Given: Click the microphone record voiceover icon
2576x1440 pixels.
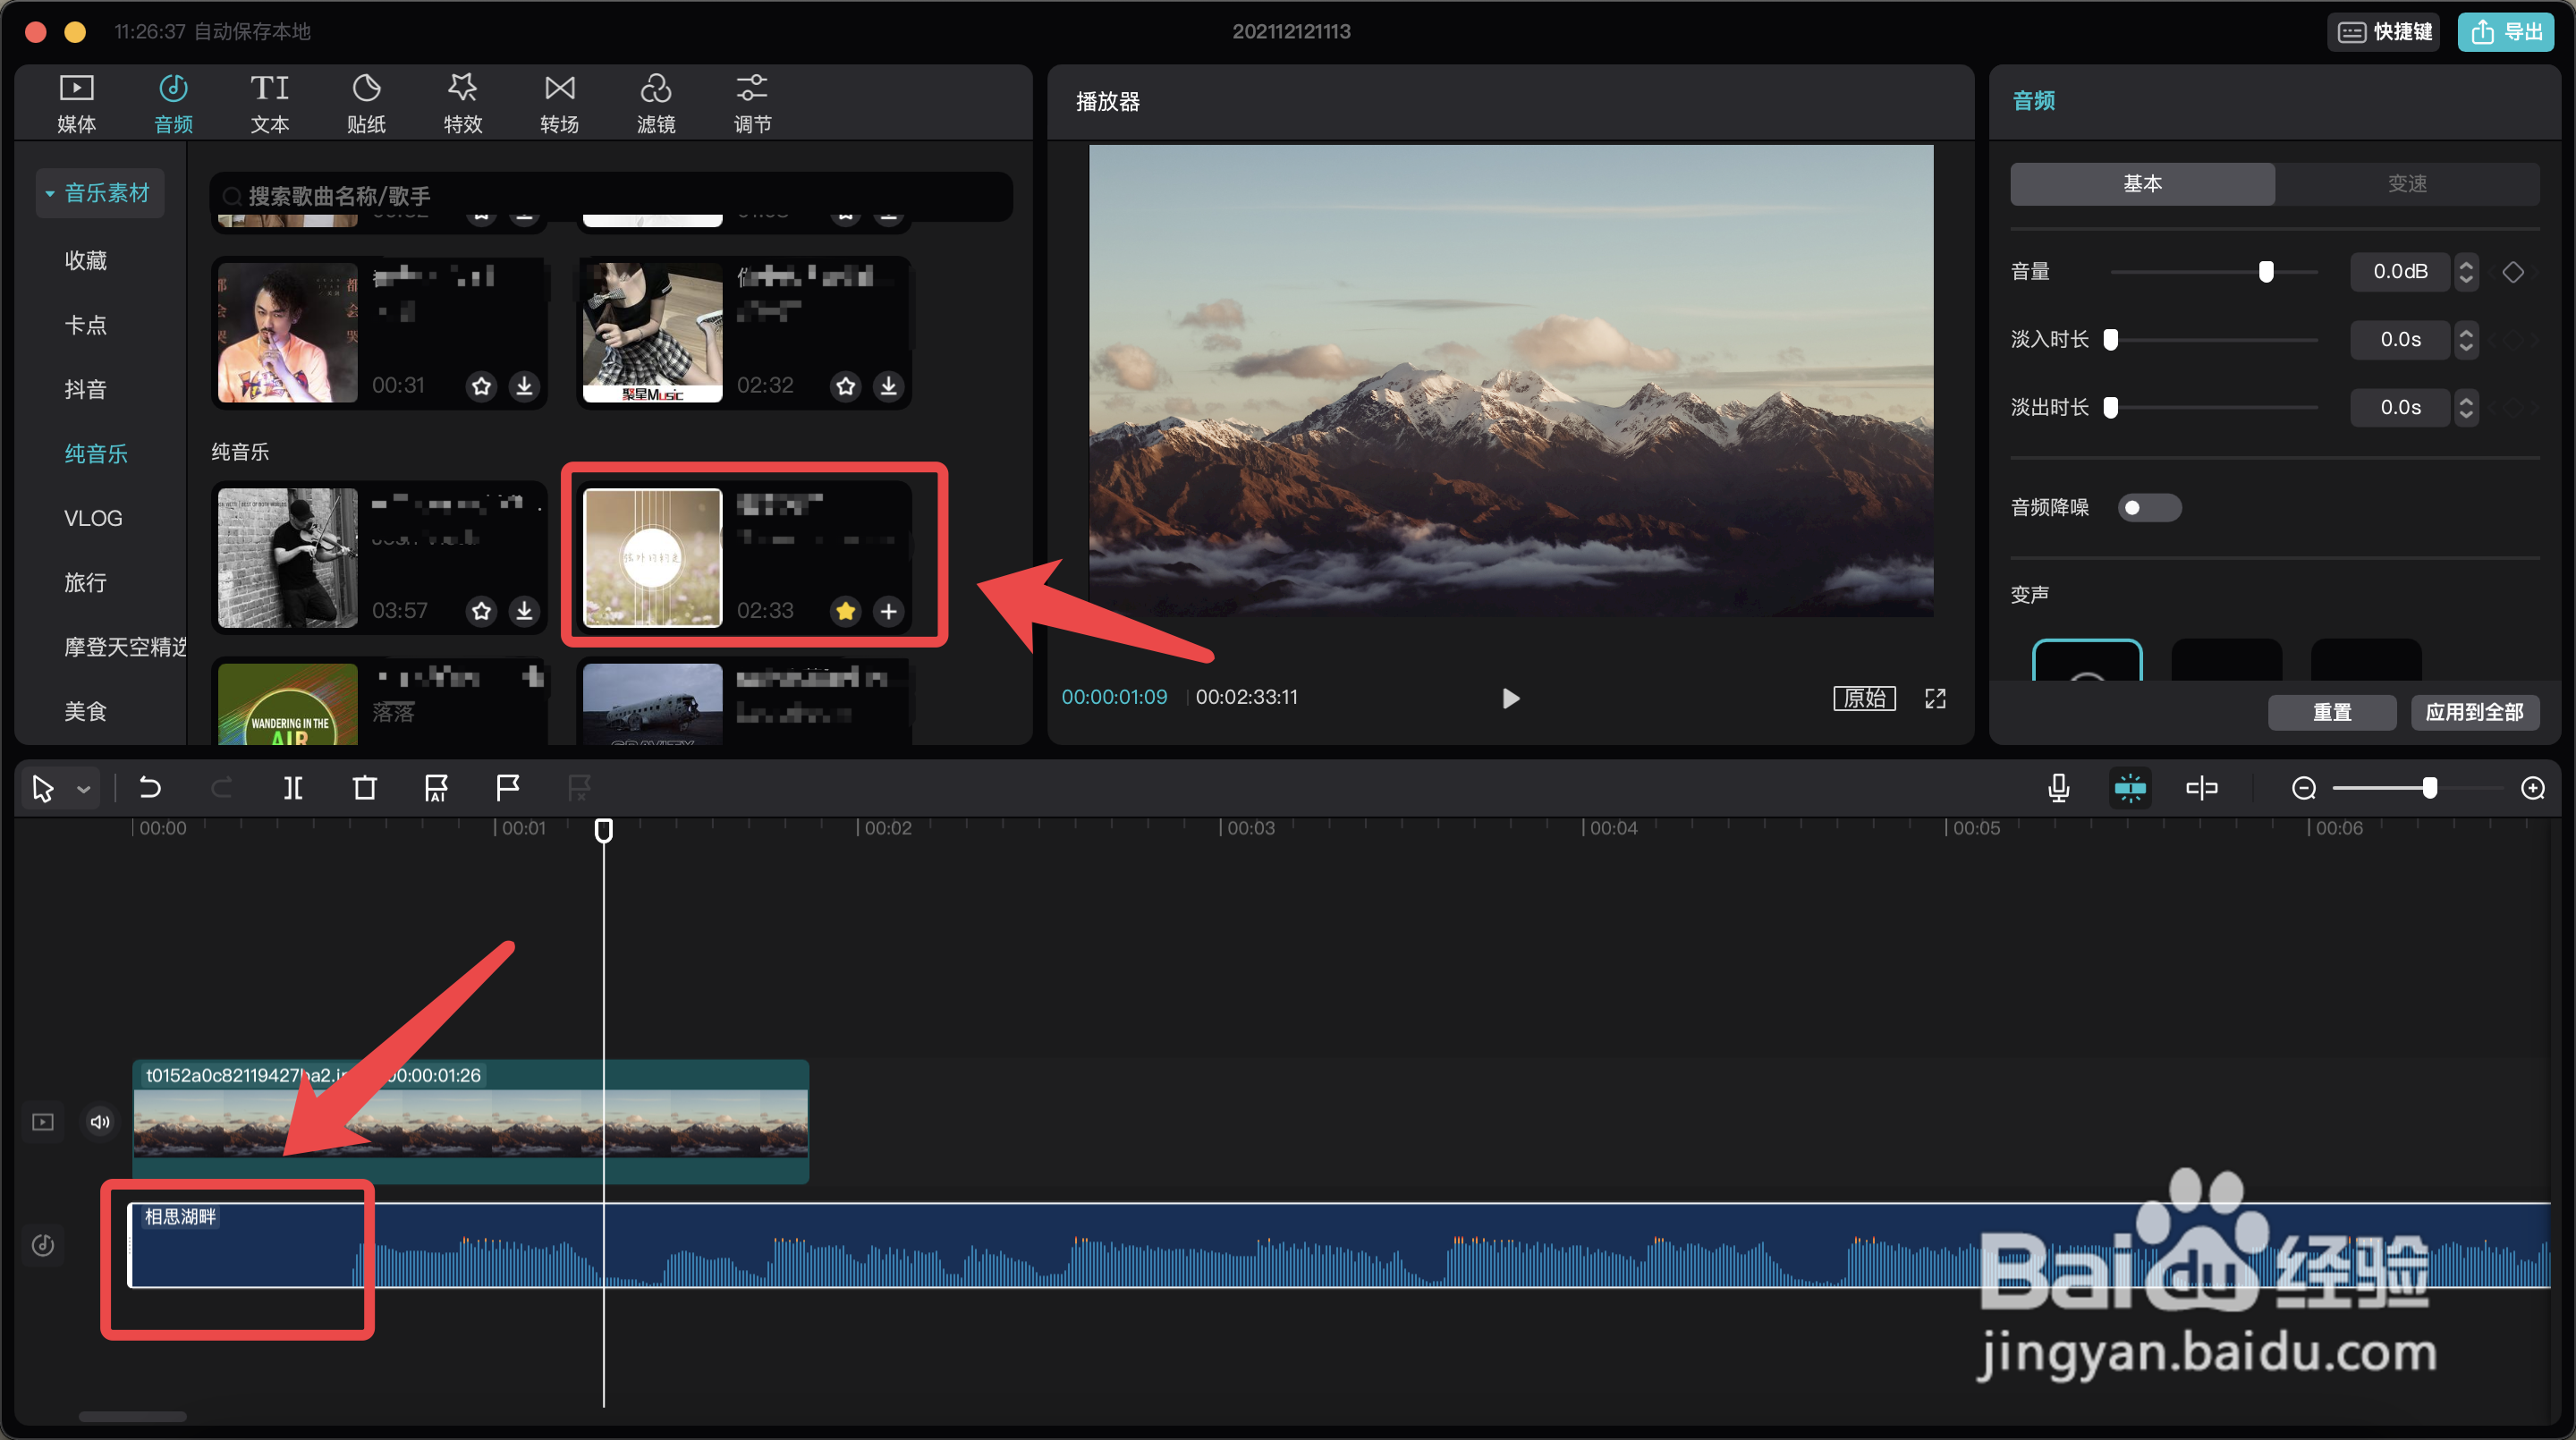Looking at the screenshot, I should (2058, 788).
